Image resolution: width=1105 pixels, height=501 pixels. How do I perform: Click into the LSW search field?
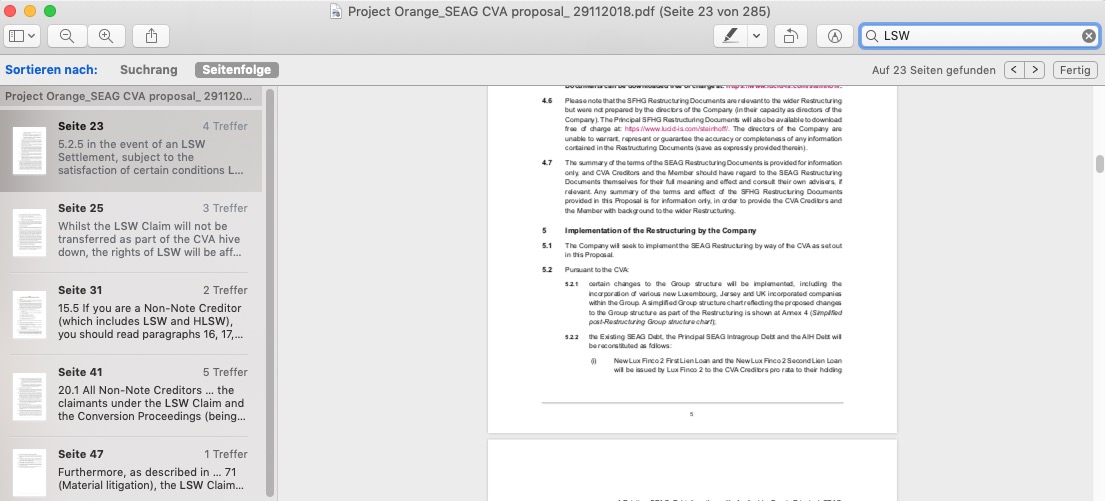click(980, 36)
